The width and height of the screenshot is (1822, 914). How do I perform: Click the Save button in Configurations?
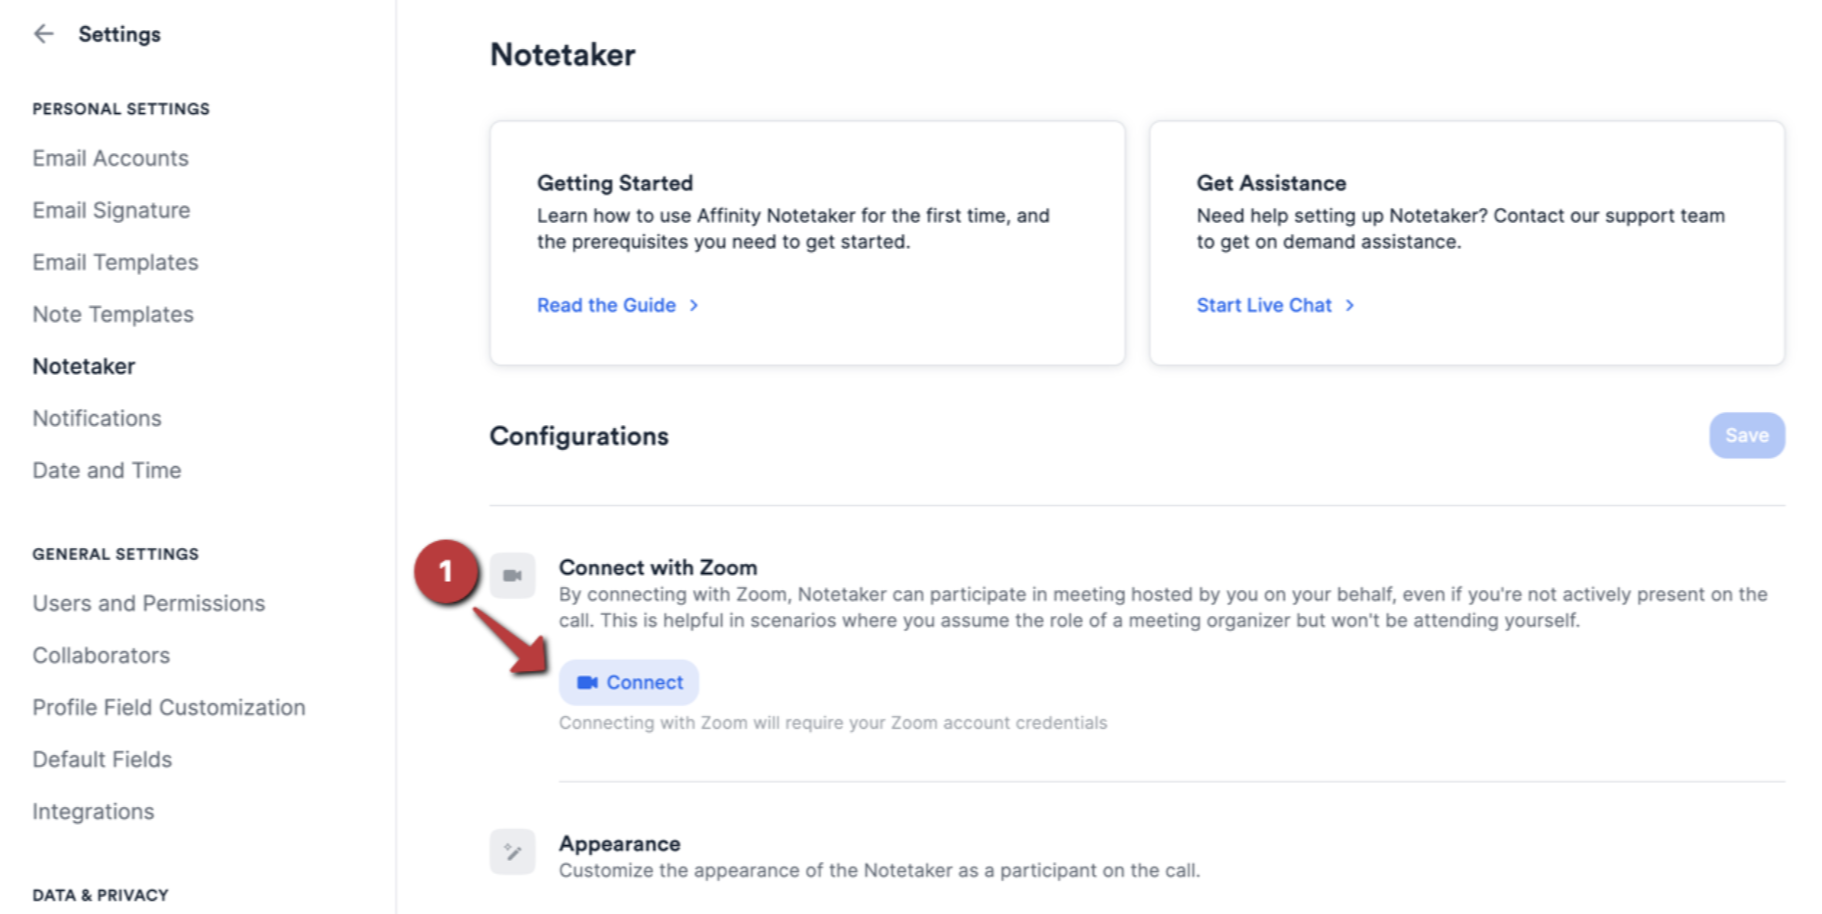[x=1746, y=436]
